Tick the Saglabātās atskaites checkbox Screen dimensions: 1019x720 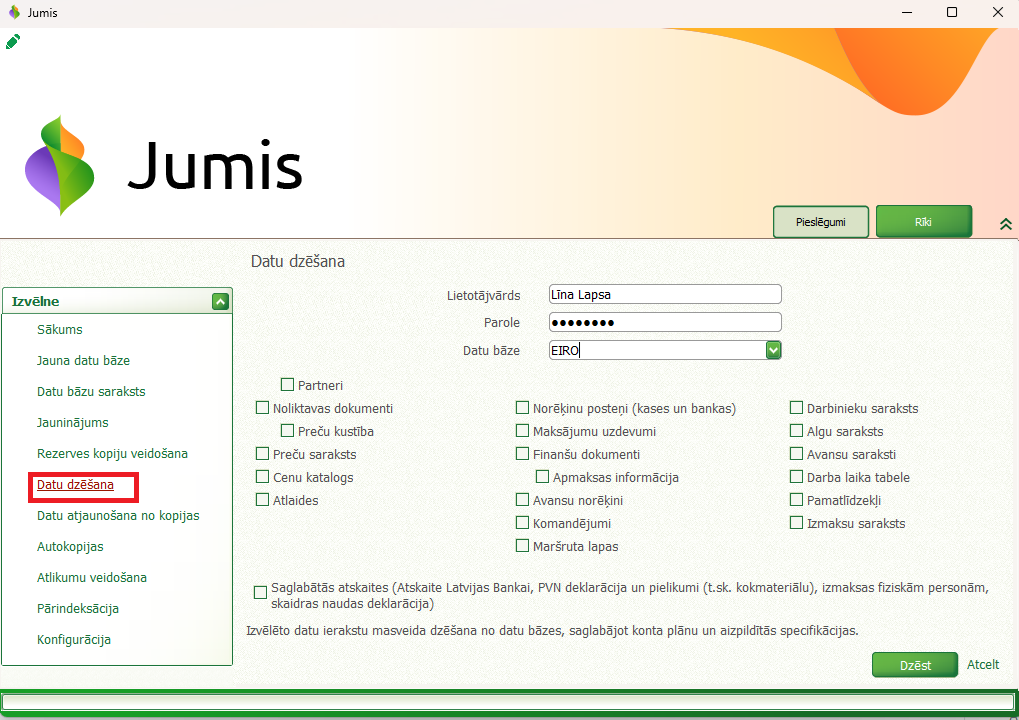(261, 593)
